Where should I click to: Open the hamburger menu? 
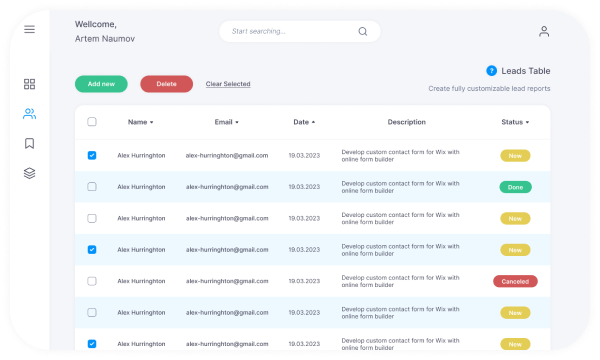coord(29,29)
